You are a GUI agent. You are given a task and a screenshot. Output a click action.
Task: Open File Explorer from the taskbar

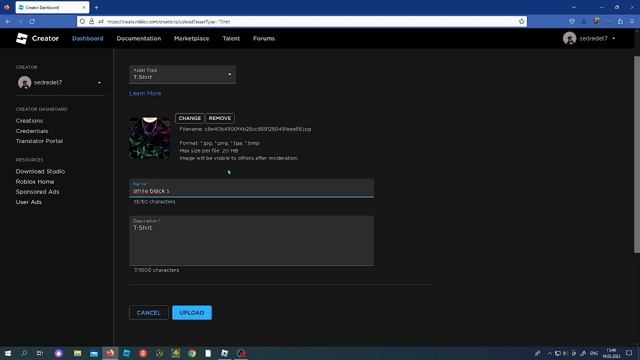pos(78,353)
